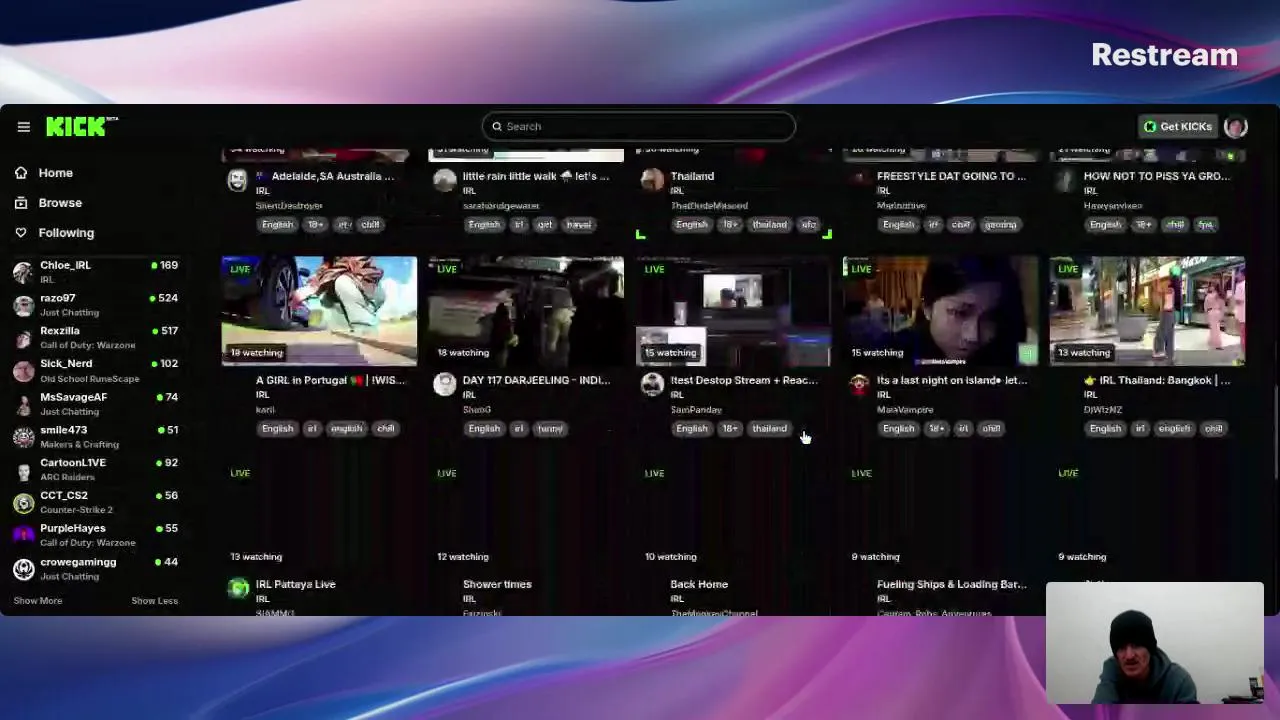Click the Restream logo overlay
This screenshot has width=1280, height=720.
click(1164, 55)
